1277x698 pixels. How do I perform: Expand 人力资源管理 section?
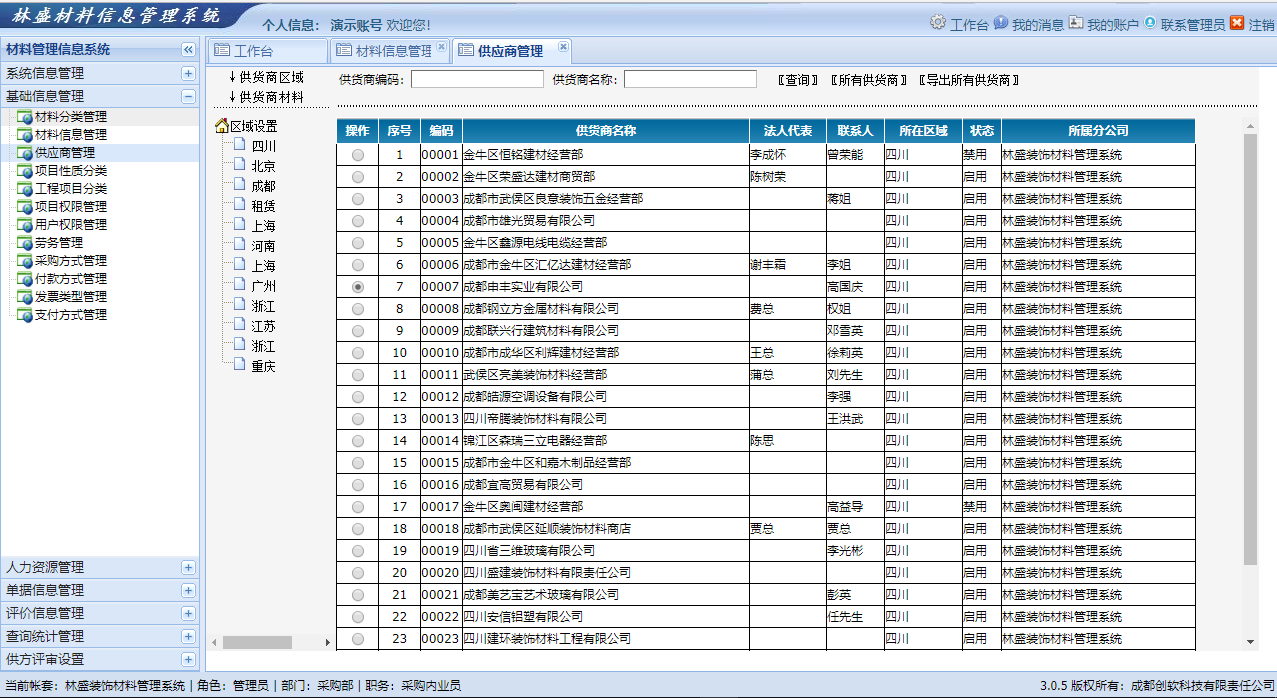[188, 567]
